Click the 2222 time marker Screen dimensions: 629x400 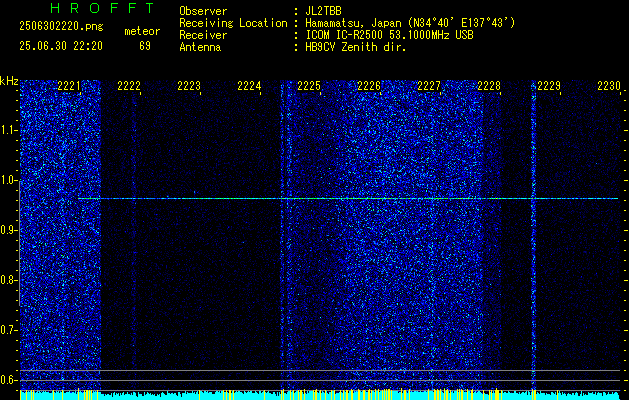[129, 86]
